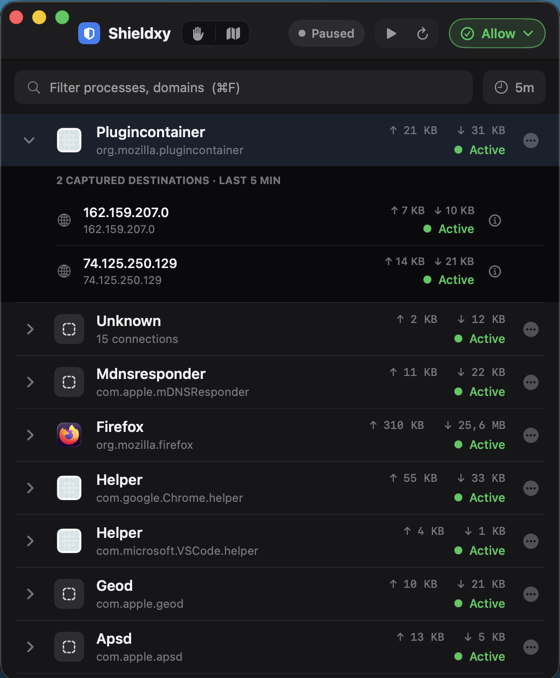Open more options for Firefox
The width and height of the screenshot is (560, 678).
pyautogui.click(x=531, y=435)
